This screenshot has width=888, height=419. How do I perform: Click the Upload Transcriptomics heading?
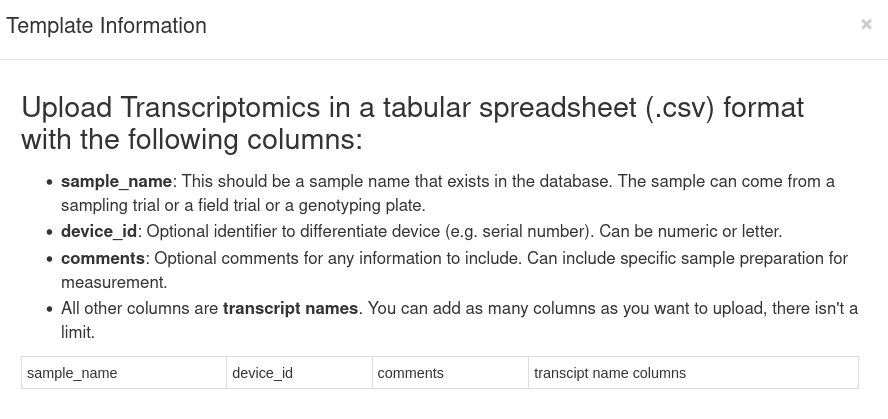(412, 123)
